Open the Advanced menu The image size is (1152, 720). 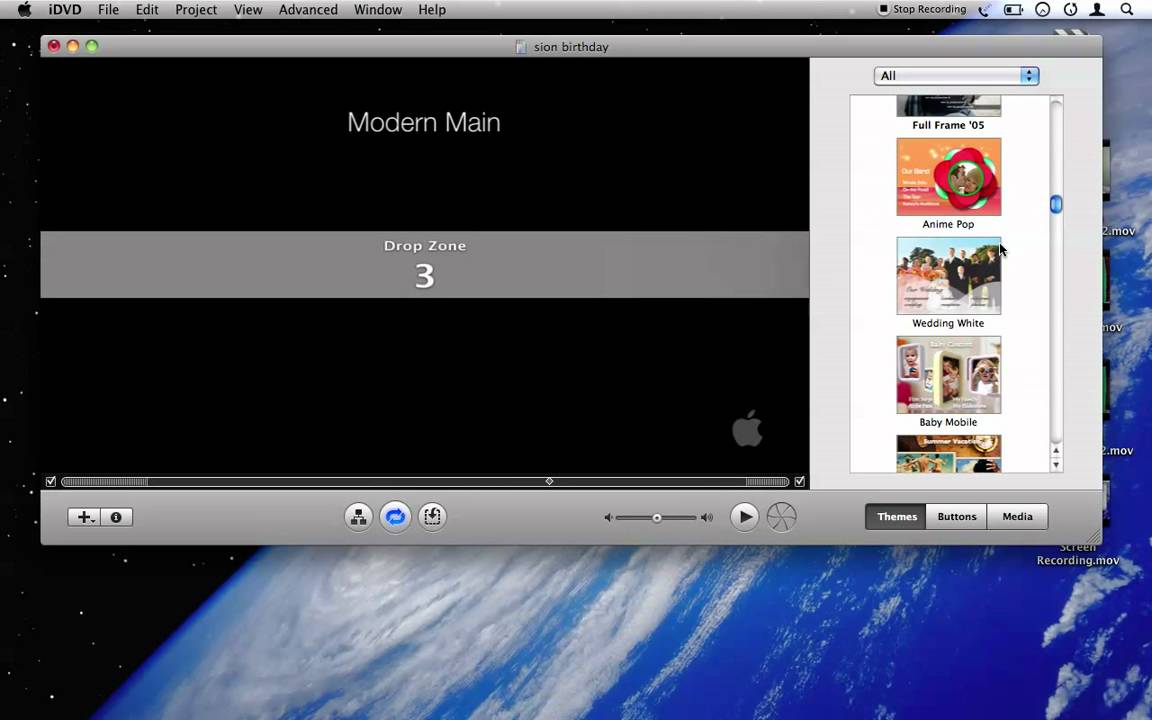[307, 9]
